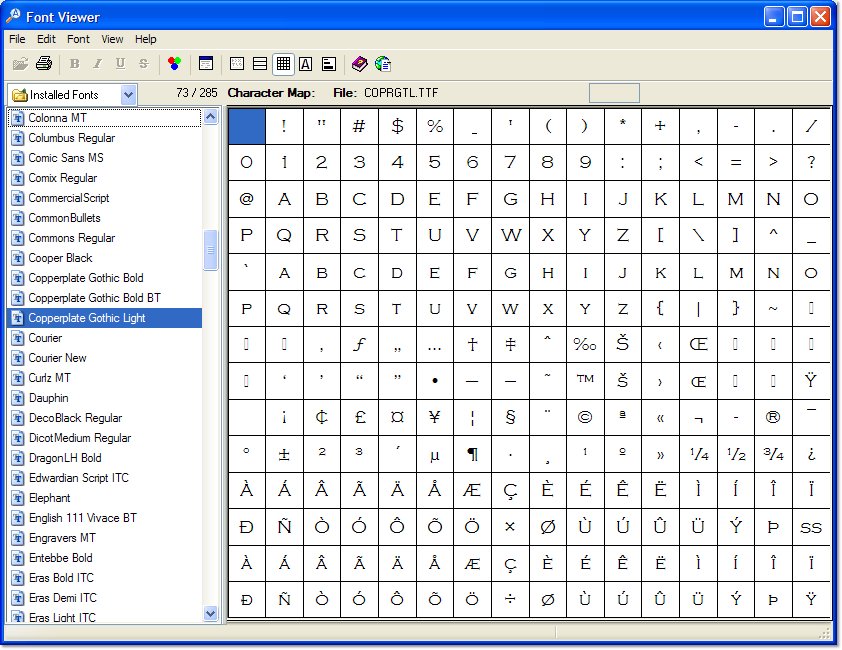Switch to the font list lines view
842x650 pixels.
[x=258, y=63]
